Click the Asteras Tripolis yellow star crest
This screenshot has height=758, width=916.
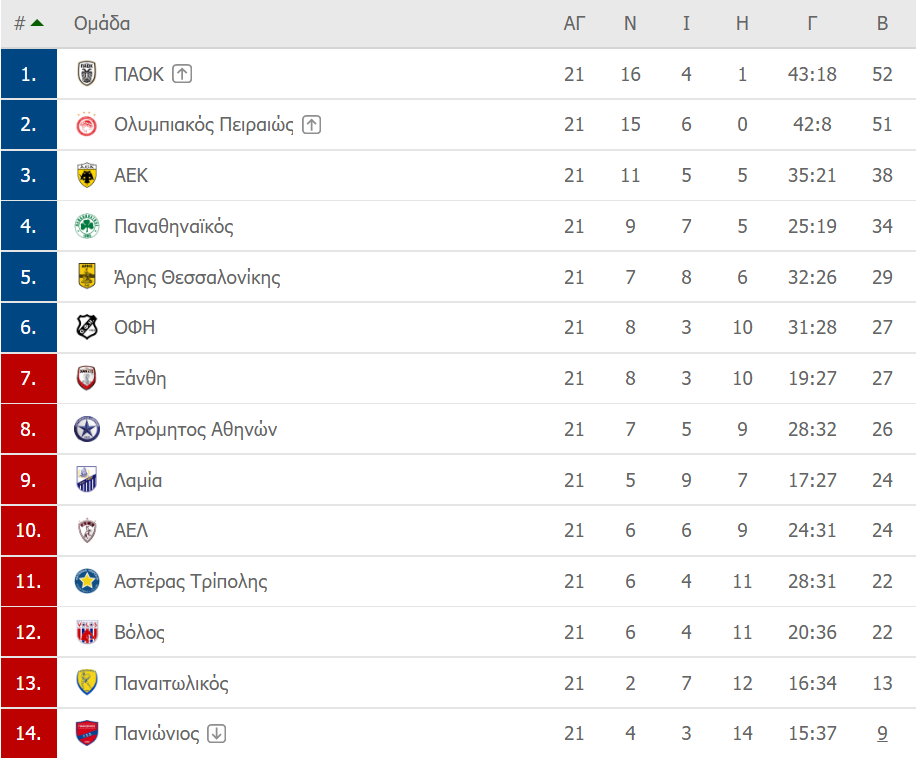tap(87, 581)
